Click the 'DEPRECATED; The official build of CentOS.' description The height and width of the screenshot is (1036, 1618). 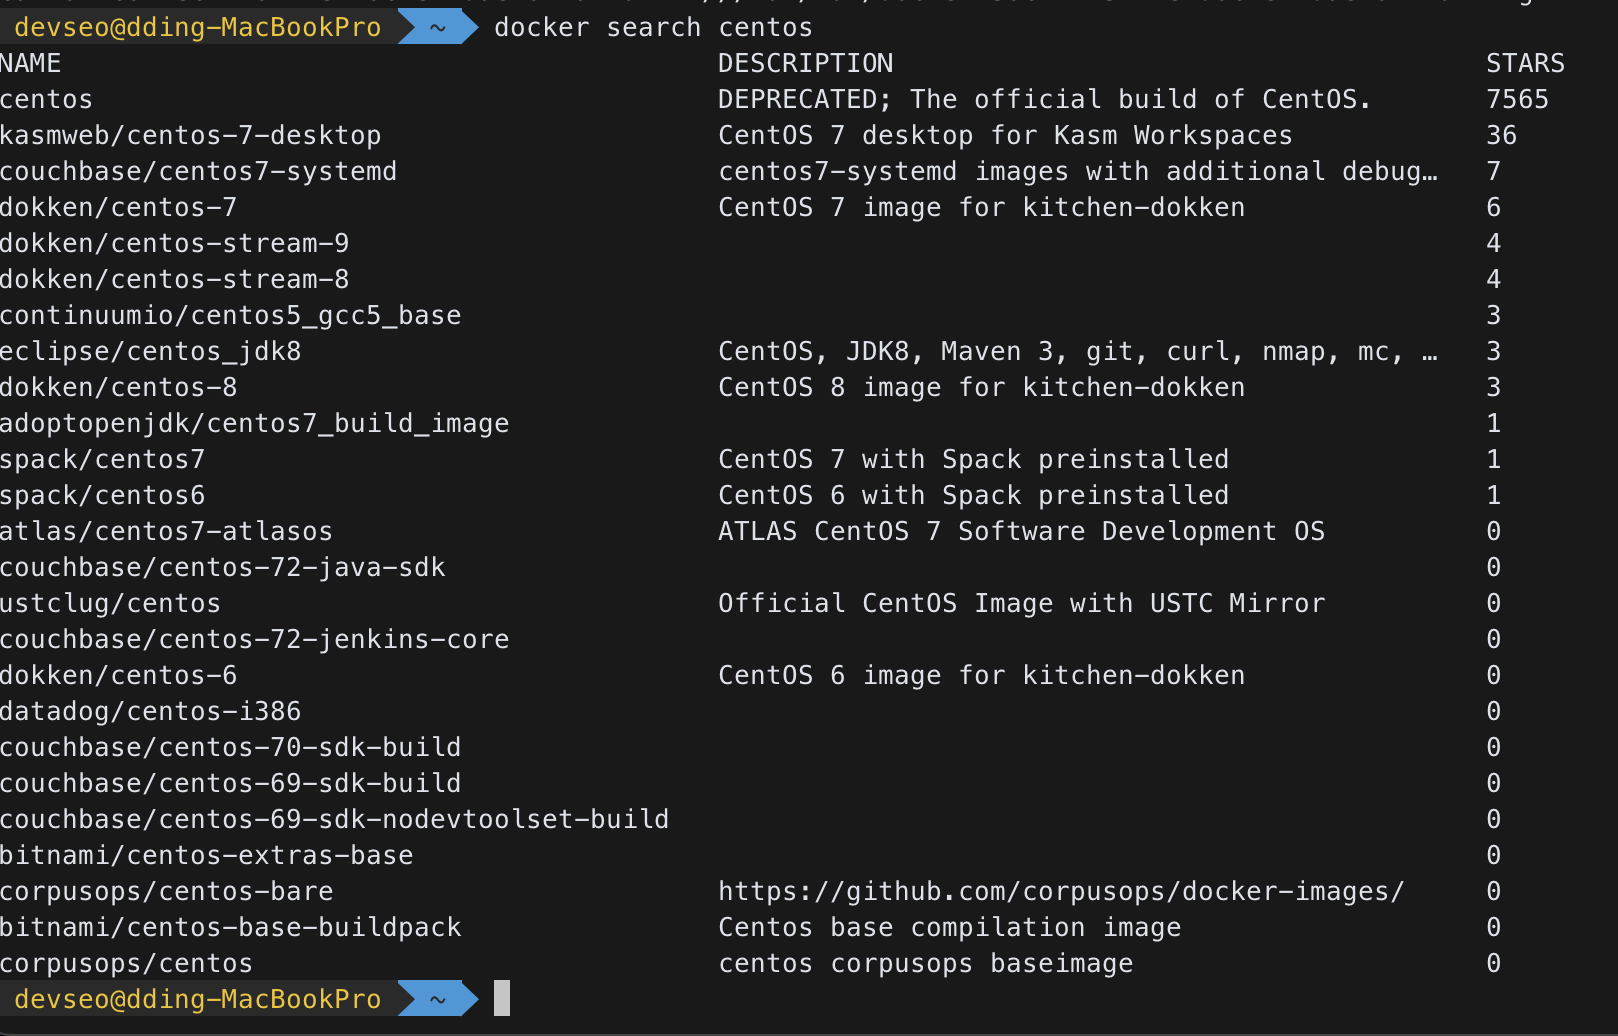point(1044,100)
